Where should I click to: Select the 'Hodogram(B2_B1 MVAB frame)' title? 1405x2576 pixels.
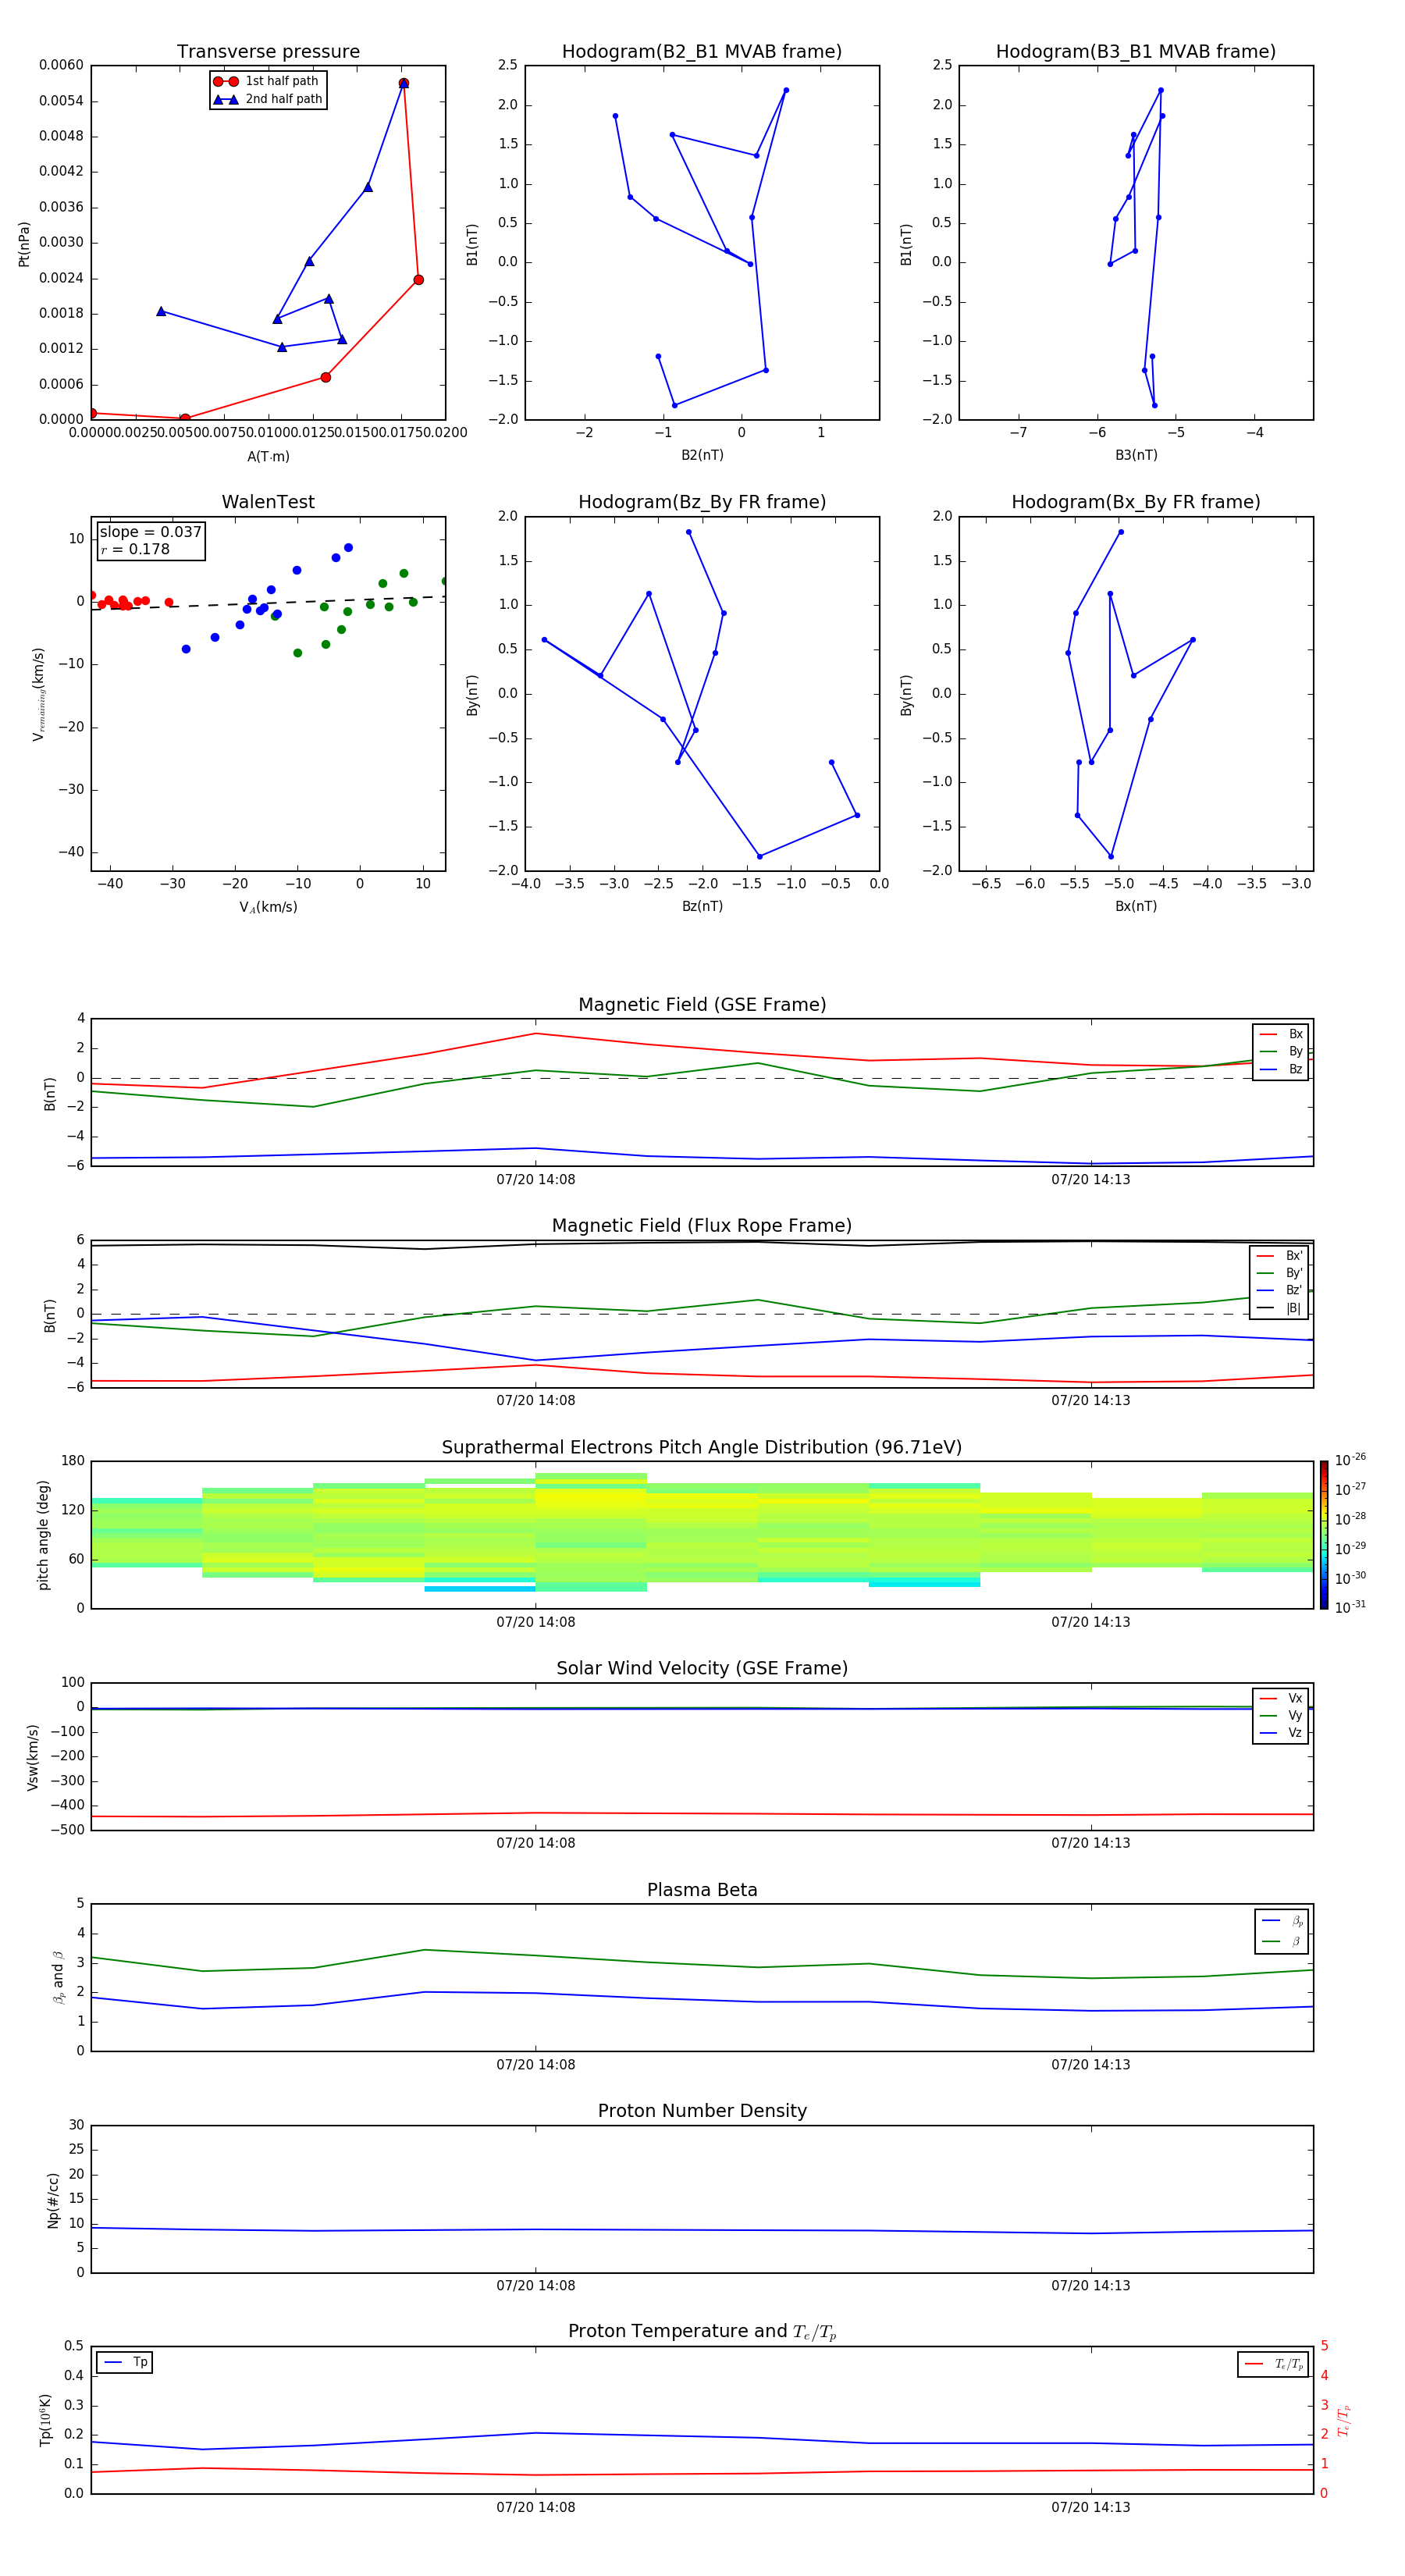point(702,52)
